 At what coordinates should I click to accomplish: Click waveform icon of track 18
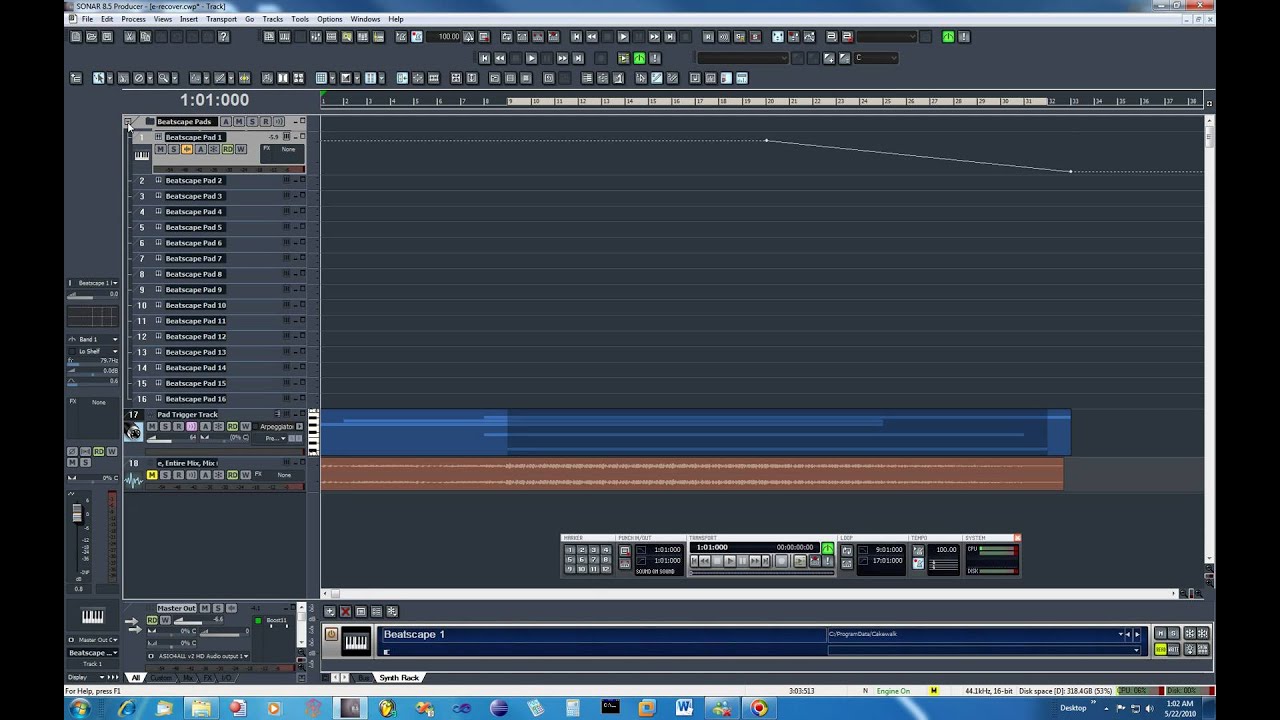[134, 480]
